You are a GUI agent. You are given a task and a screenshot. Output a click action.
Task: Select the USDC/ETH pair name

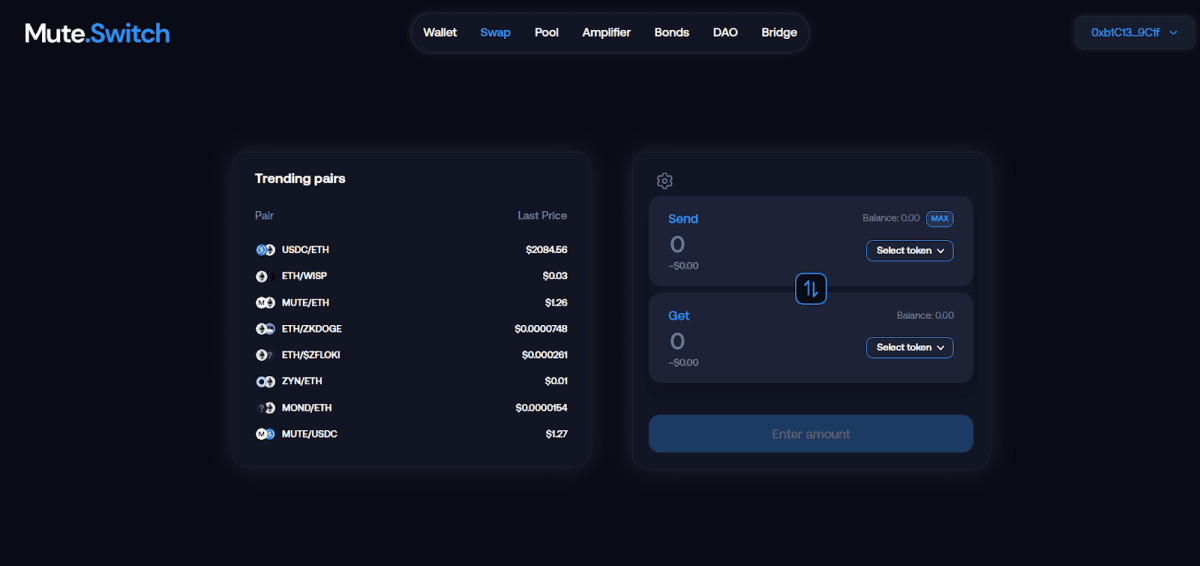tap(304, 250)
